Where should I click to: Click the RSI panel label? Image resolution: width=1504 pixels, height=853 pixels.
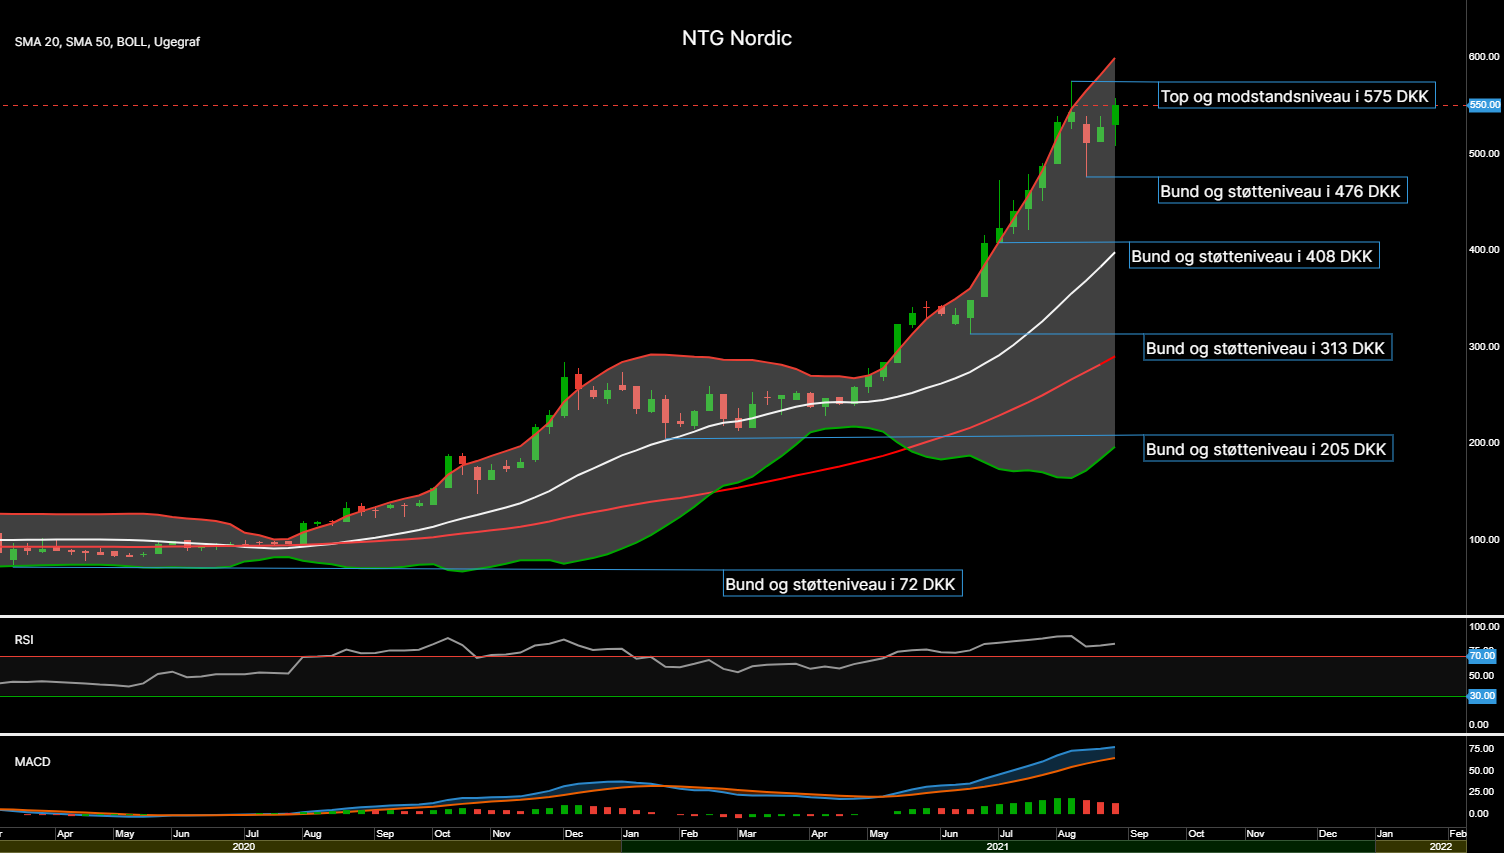[24, 640]
